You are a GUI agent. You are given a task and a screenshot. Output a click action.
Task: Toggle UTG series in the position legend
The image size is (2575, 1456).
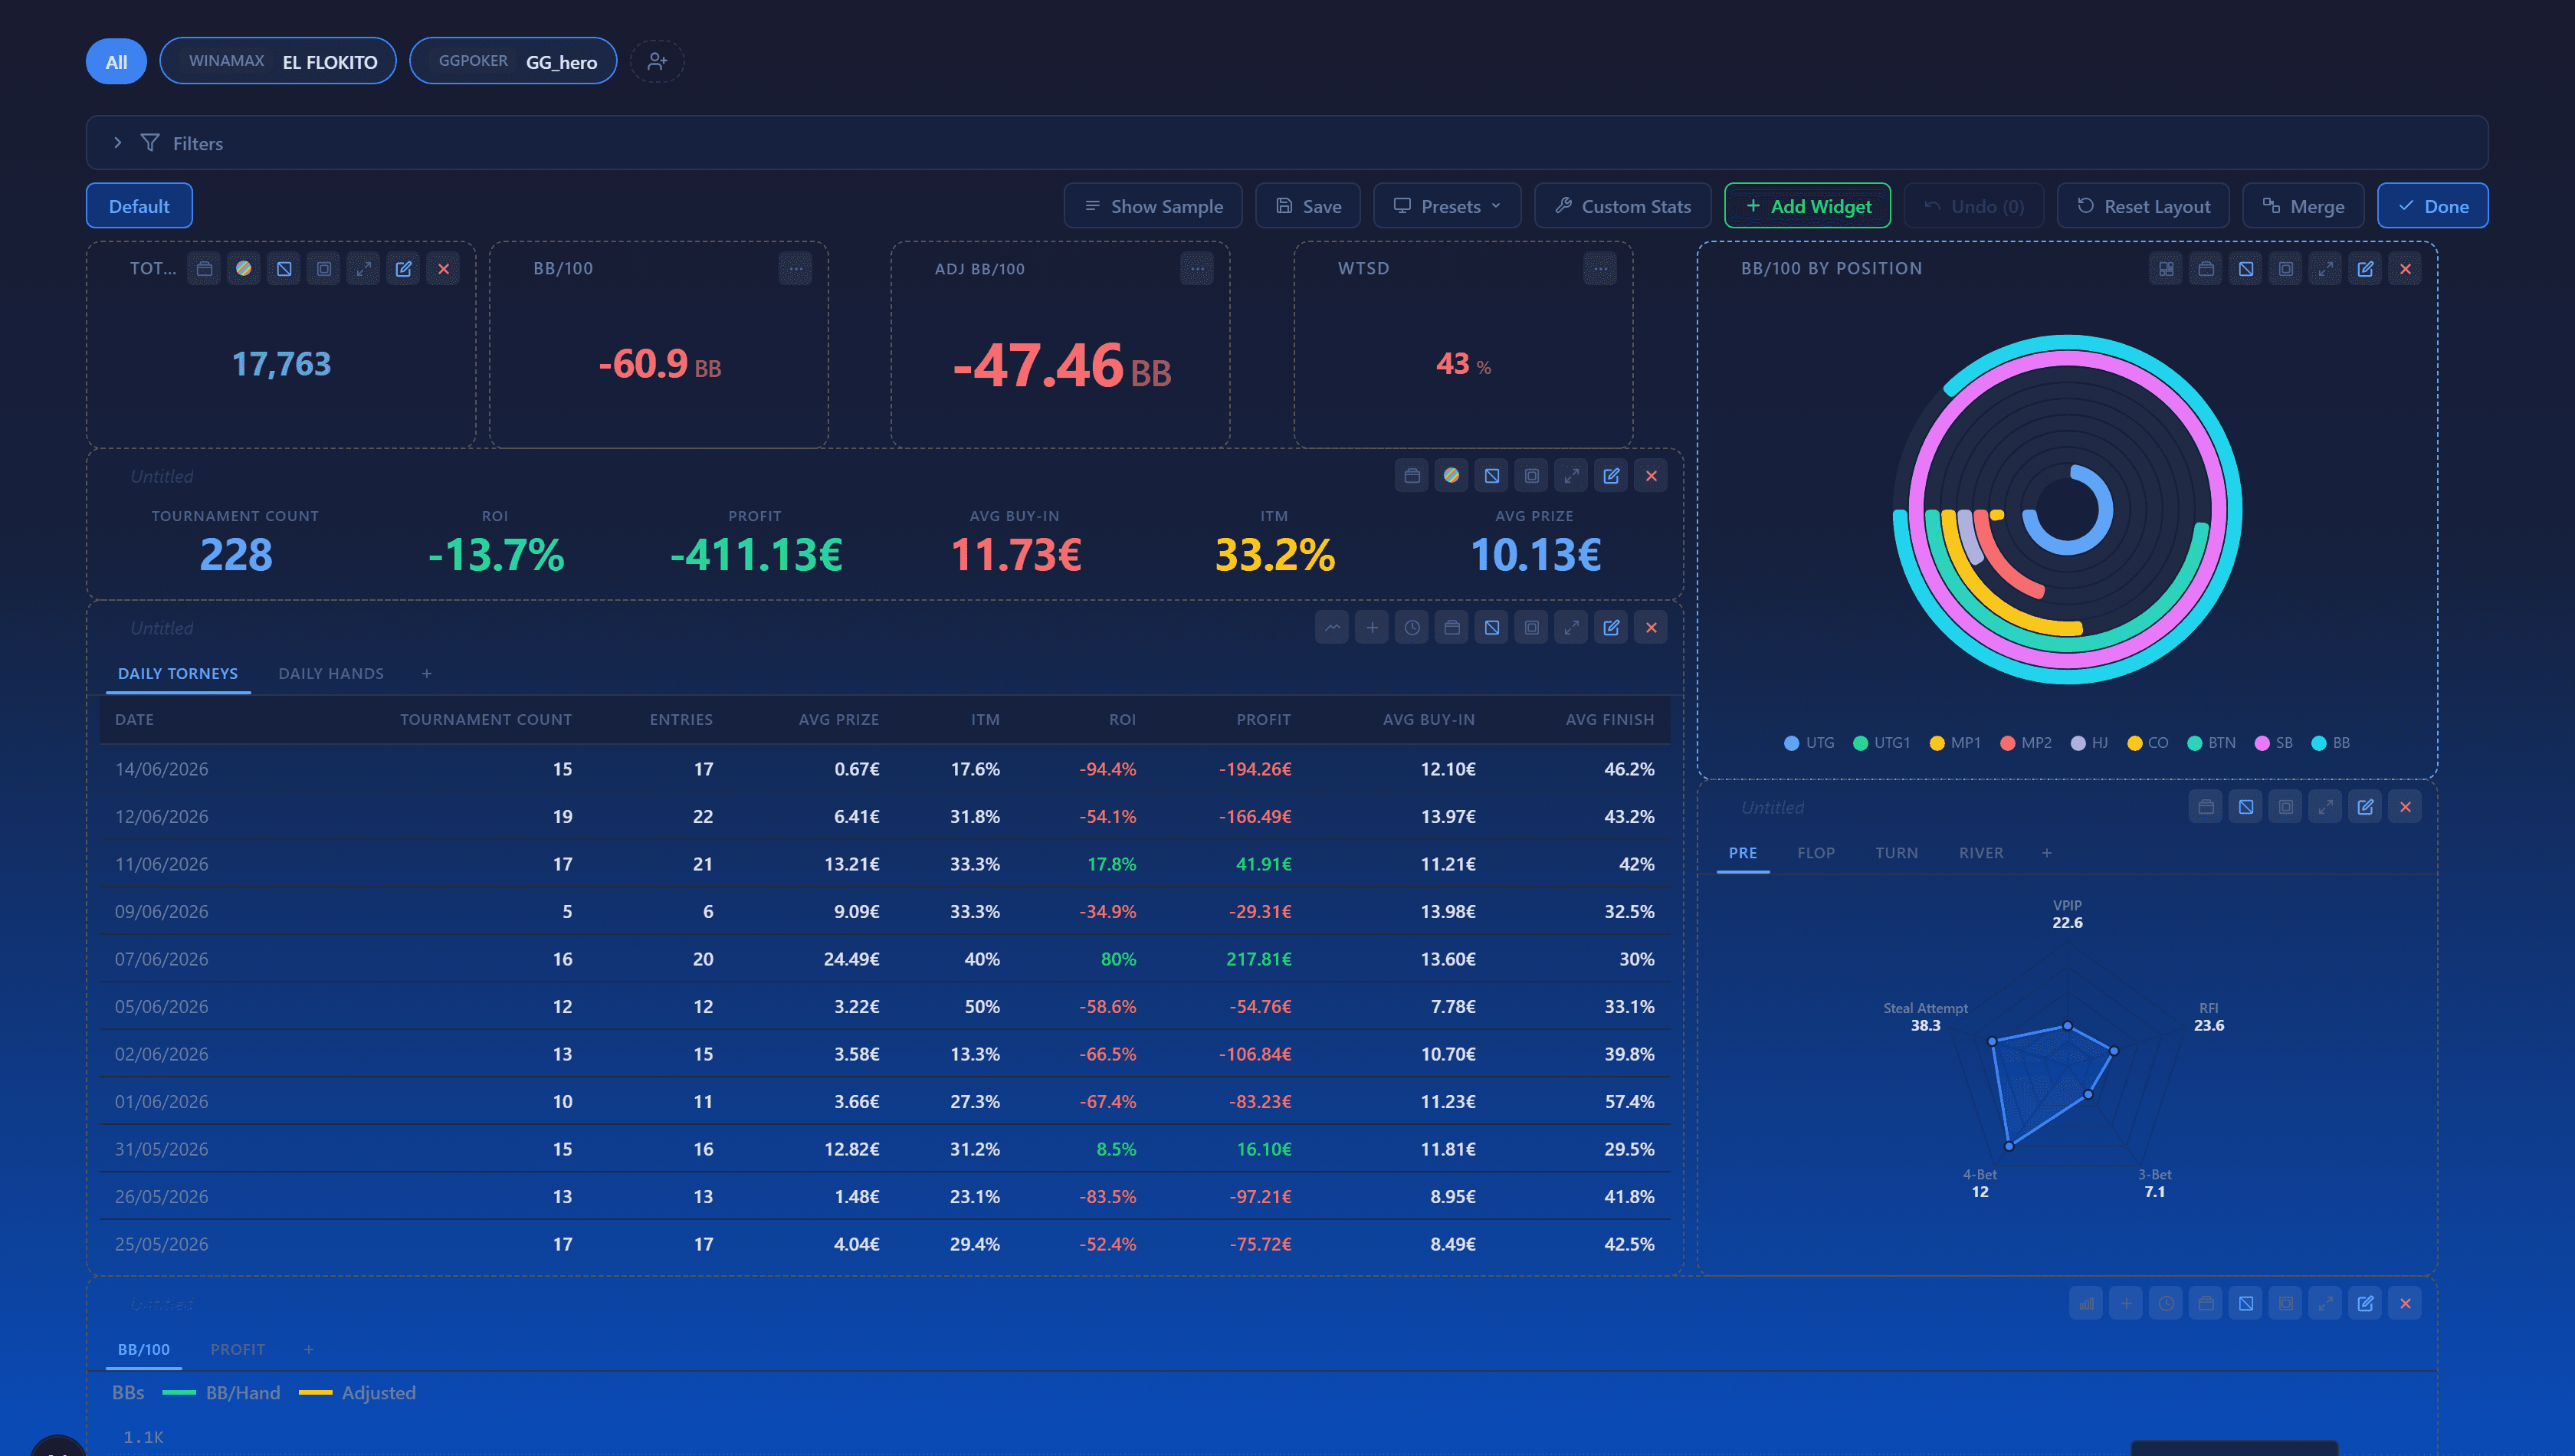(x=1809, y=743)
